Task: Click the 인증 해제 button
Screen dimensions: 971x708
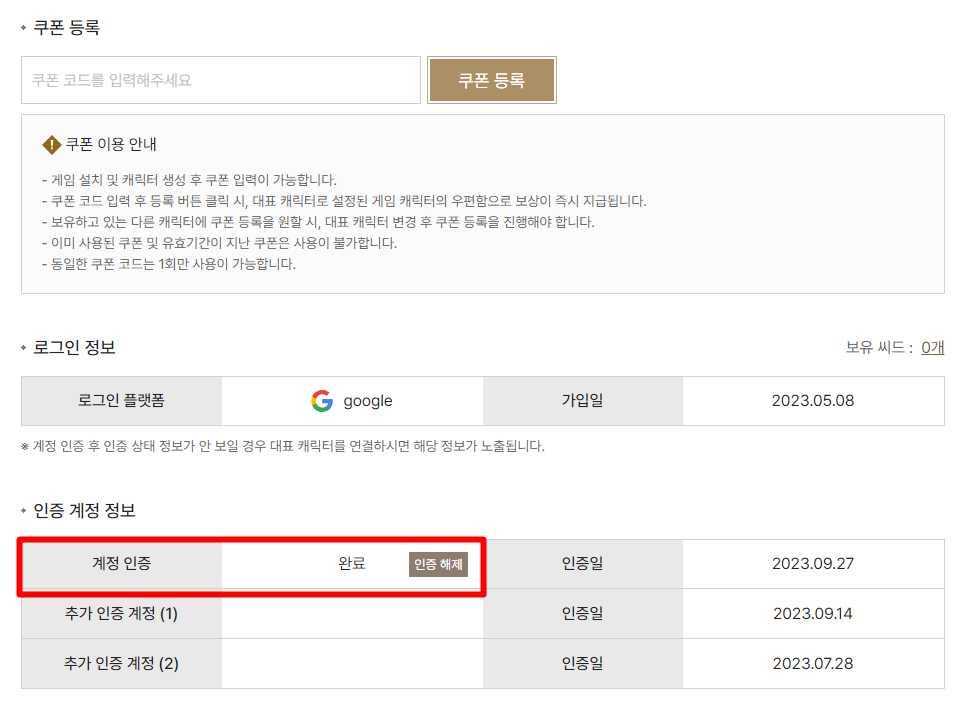Action: (x=438, y=564)
